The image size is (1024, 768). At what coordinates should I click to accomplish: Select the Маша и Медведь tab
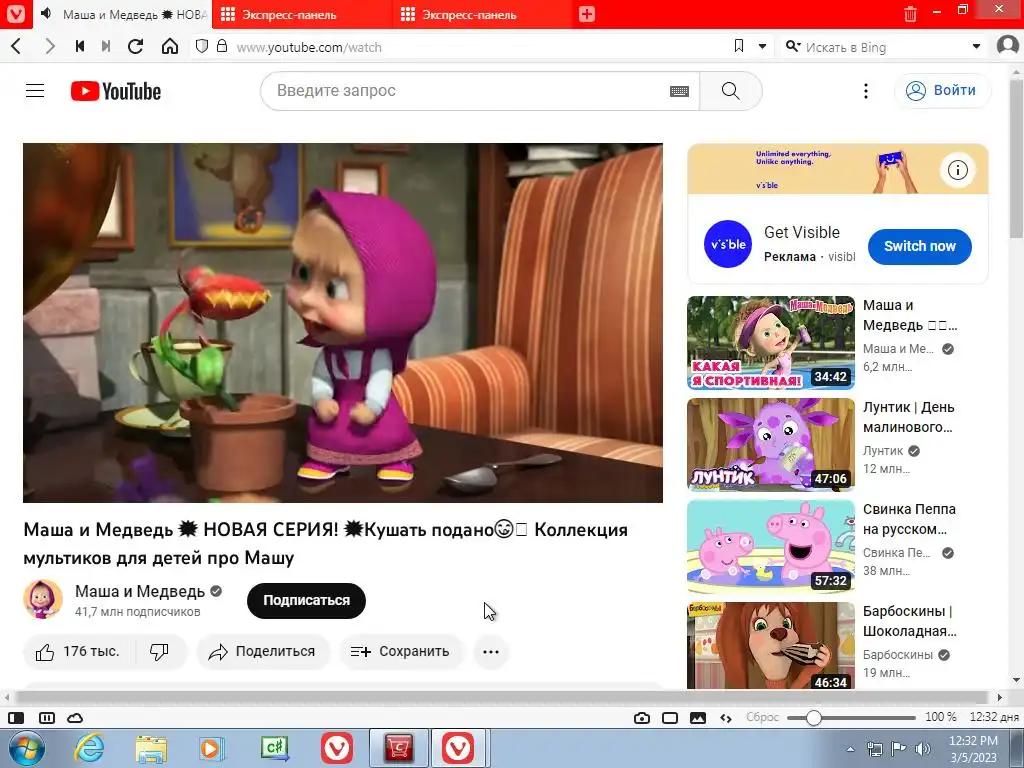coord(123,14)
